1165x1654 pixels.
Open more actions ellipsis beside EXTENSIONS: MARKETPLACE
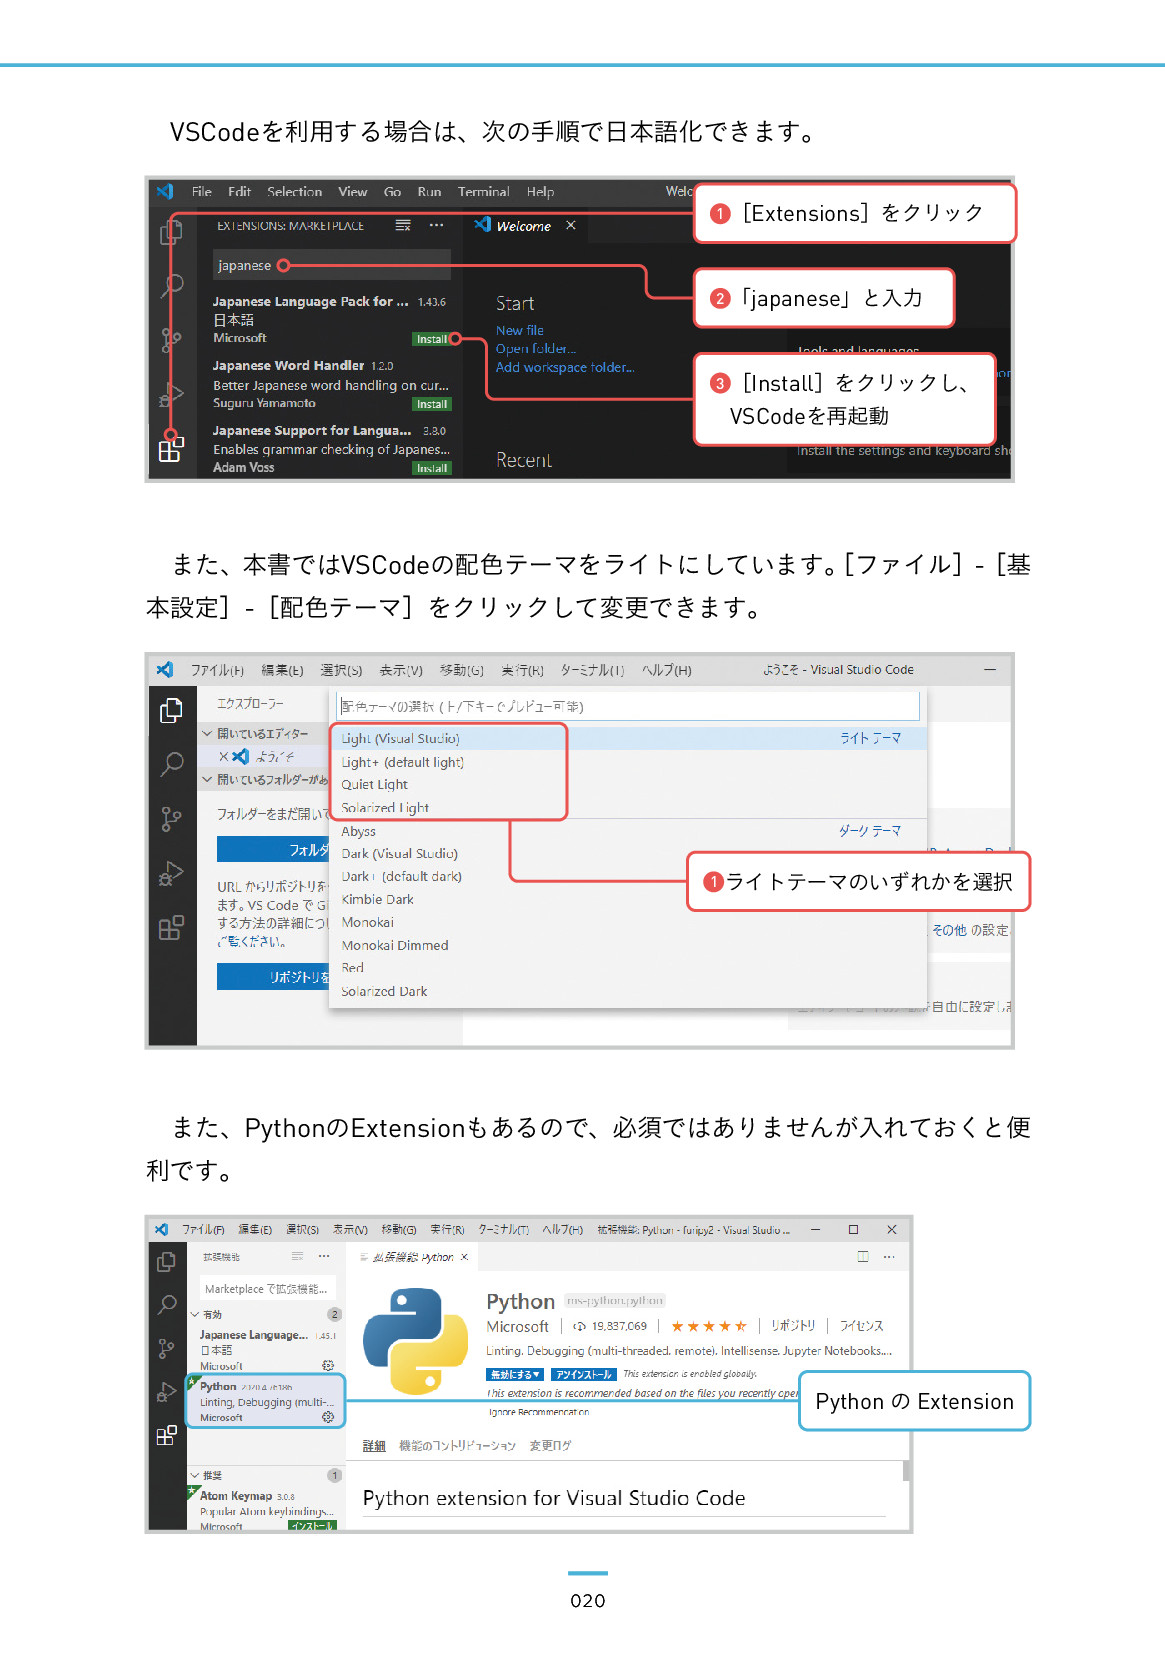click(436, 226)
